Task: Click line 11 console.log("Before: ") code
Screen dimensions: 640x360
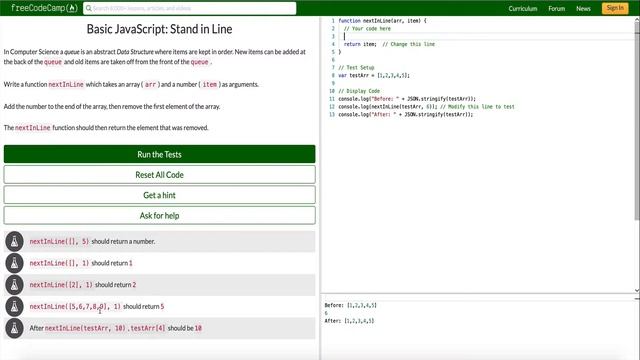Action: pyautogui.click(x=407, y=99)
